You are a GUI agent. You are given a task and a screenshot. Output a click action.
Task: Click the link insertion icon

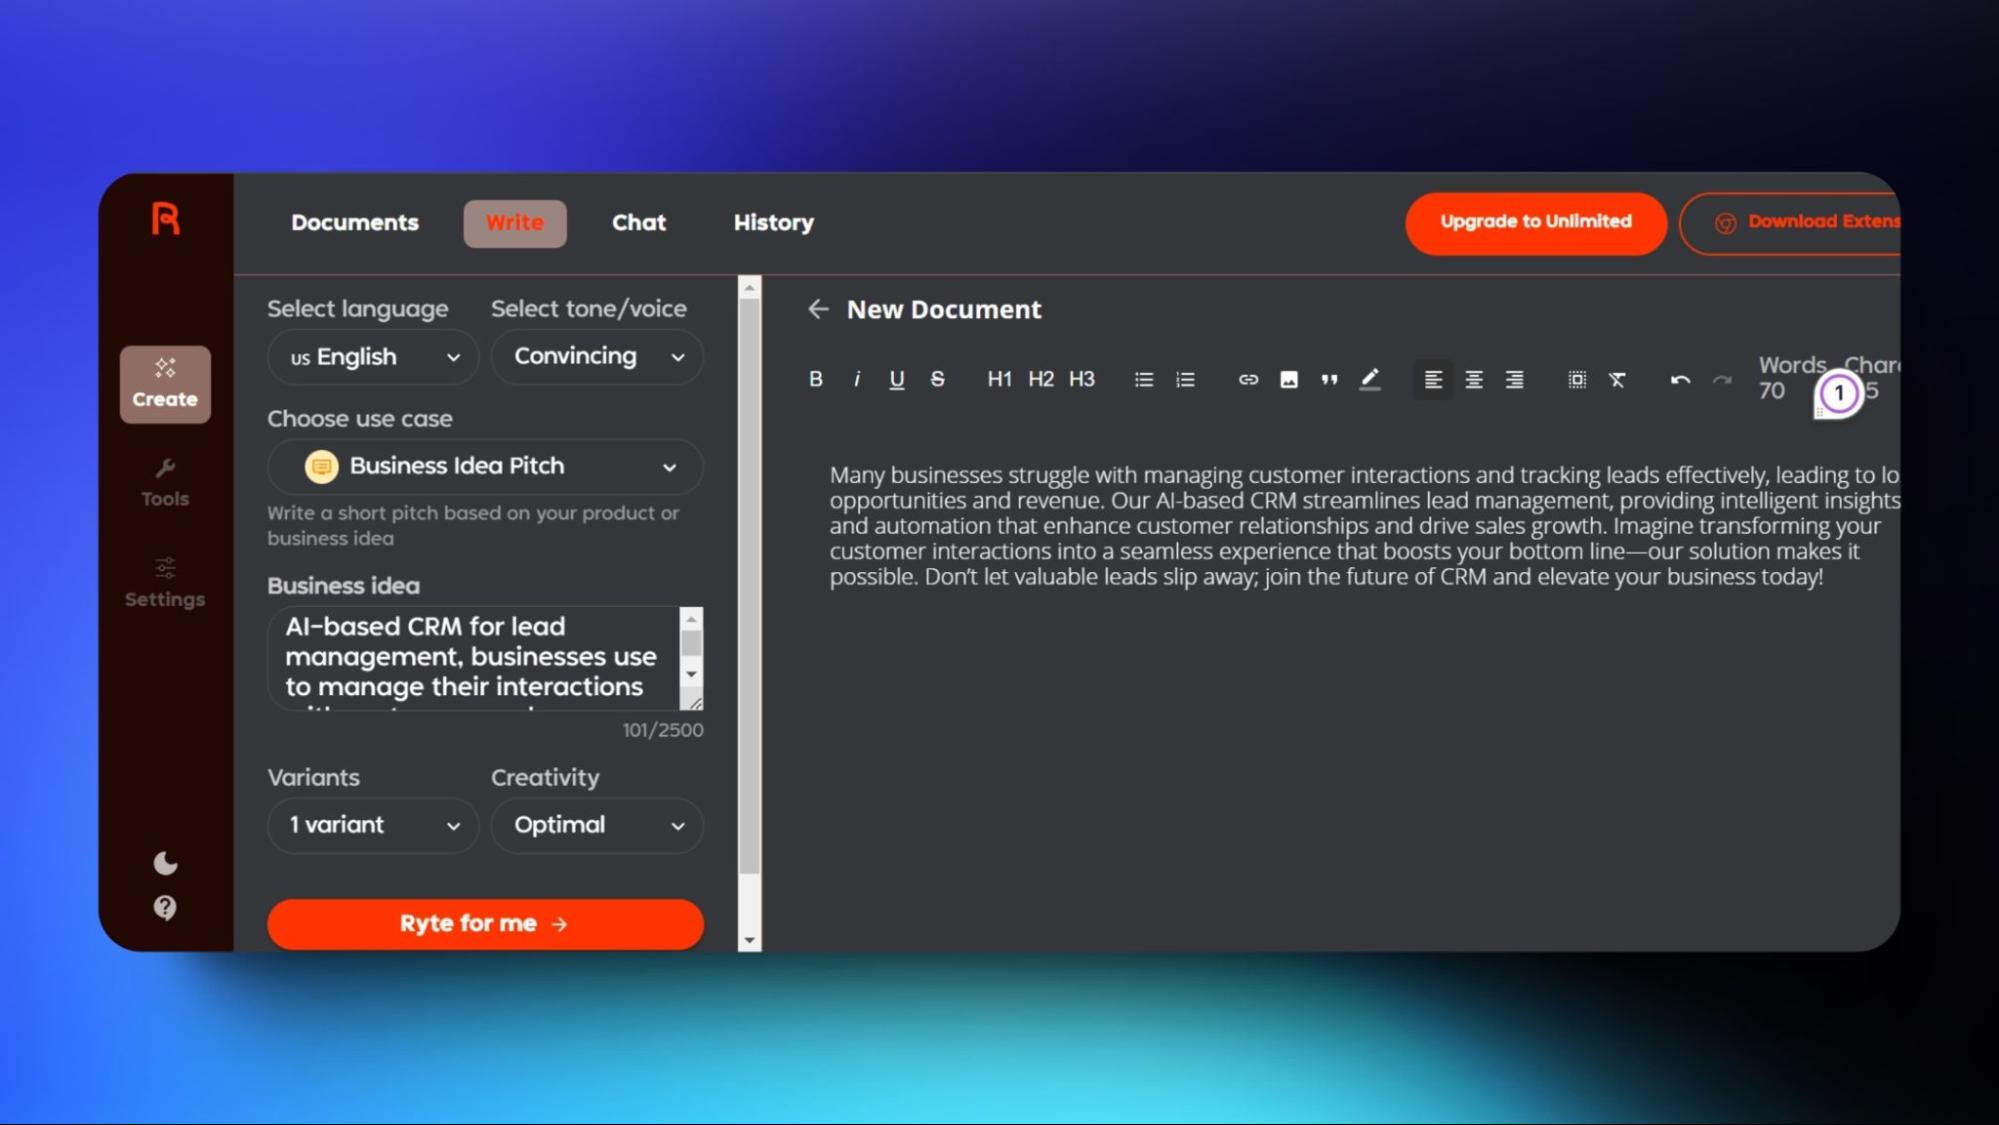coord(1247,379)
